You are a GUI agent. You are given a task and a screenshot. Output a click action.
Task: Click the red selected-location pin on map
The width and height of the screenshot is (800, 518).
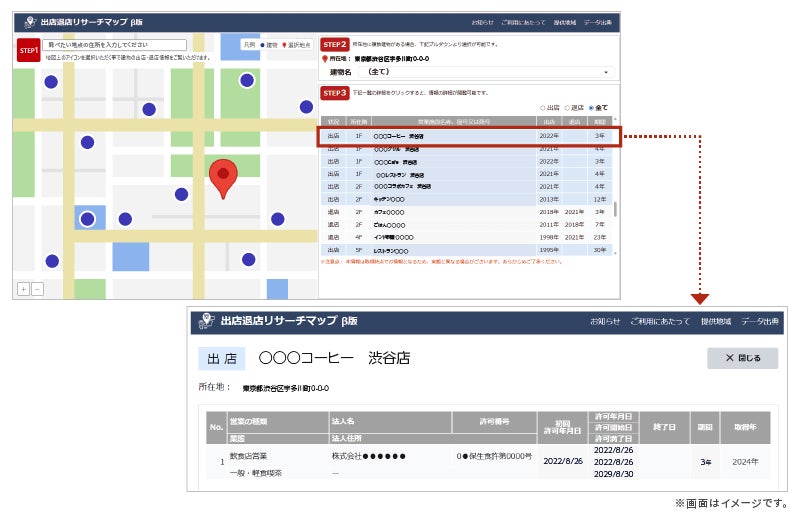tap(224, 176)
